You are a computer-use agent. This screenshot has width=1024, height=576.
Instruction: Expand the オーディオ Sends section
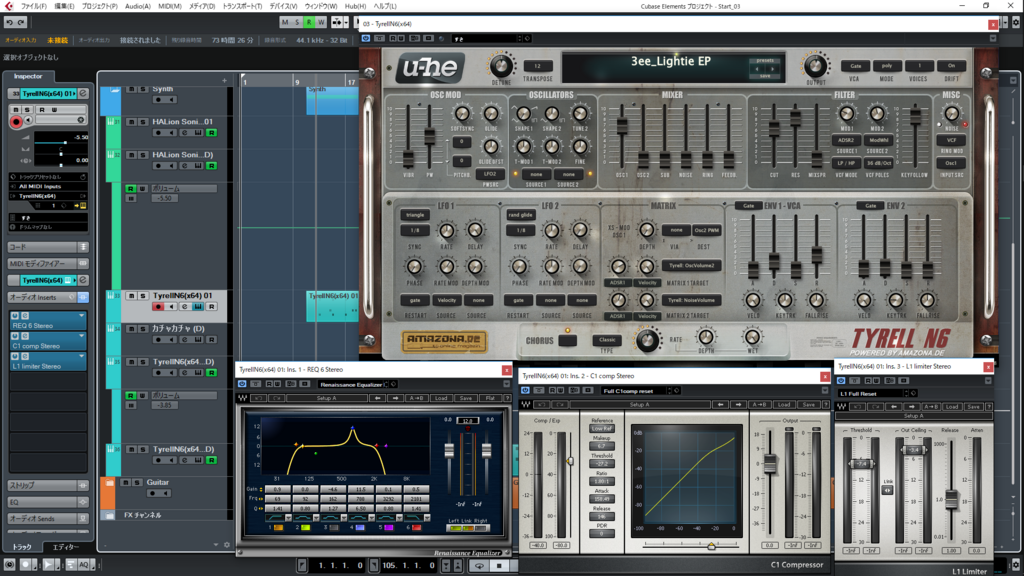coord(48,518)
